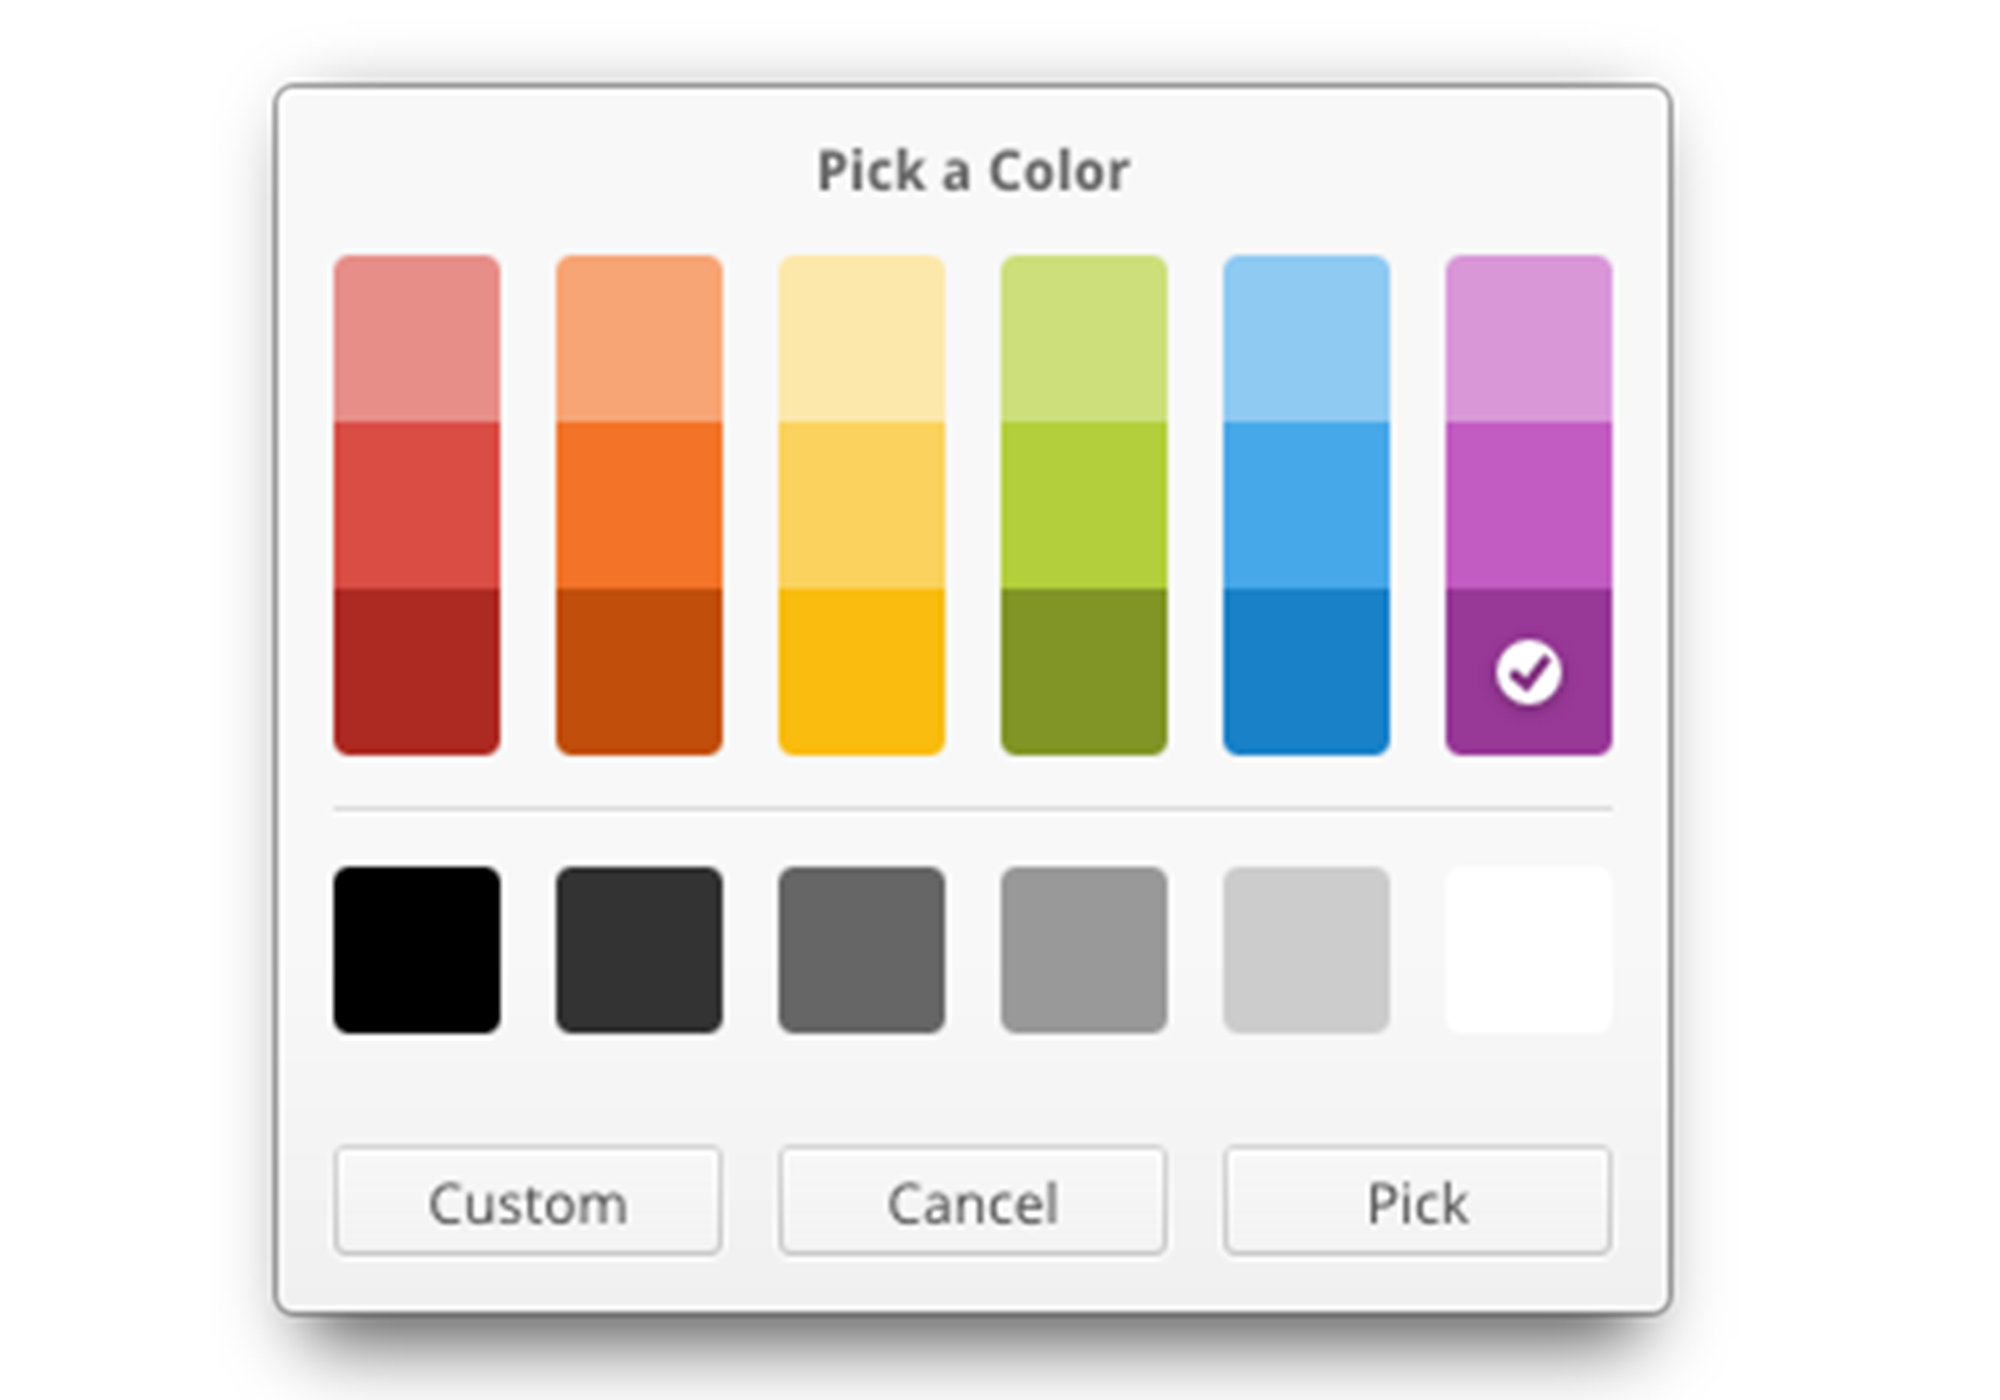Select the dark blue color swatch
Viewport: 2000px width, 1400px height.
point(1306,672)
